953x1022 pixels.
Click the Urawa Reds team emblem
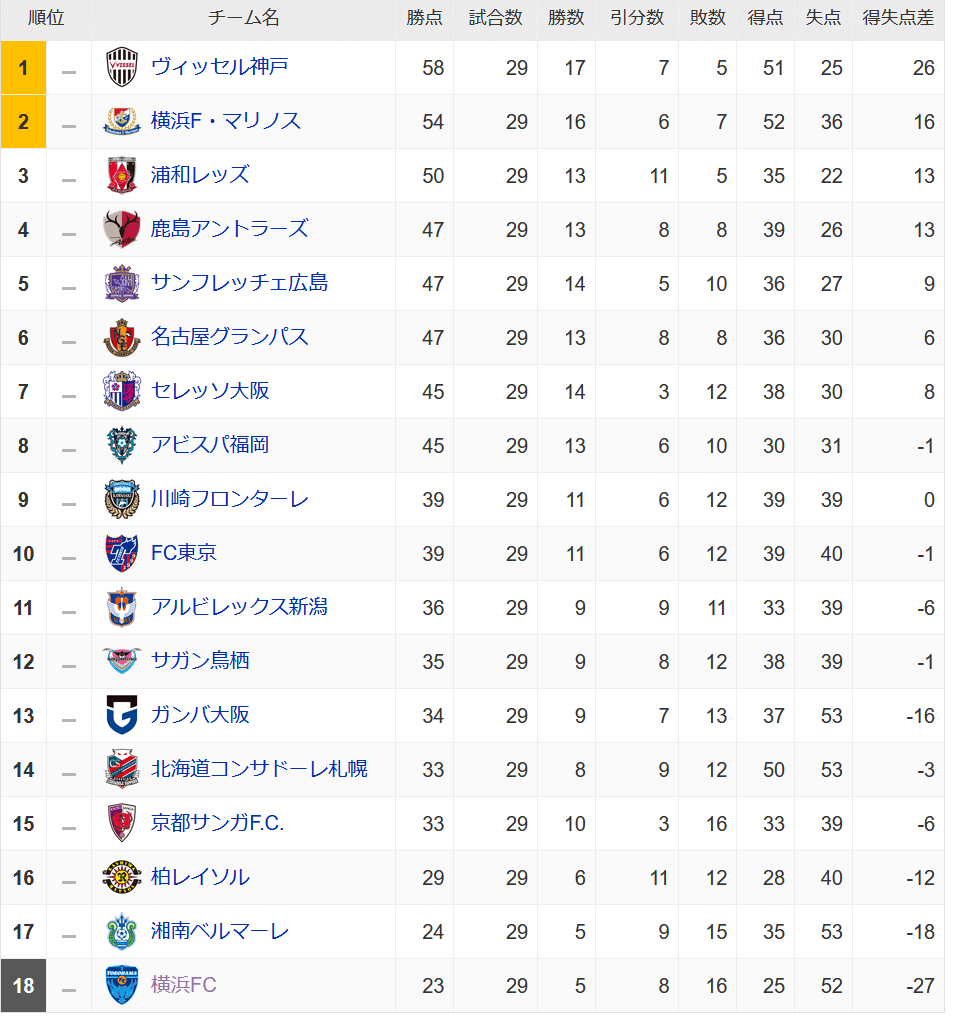122,176
